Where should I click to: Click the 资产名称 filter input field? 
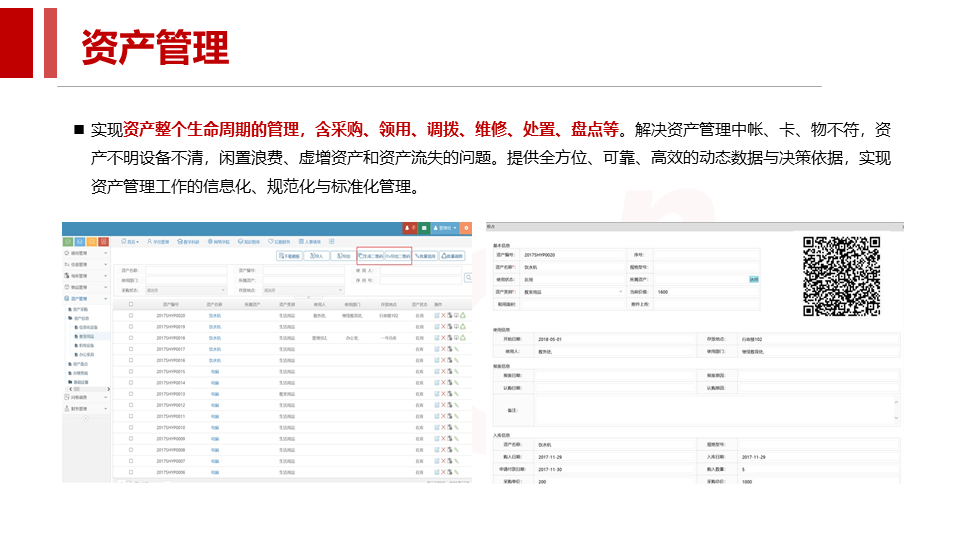click(186, 270)
